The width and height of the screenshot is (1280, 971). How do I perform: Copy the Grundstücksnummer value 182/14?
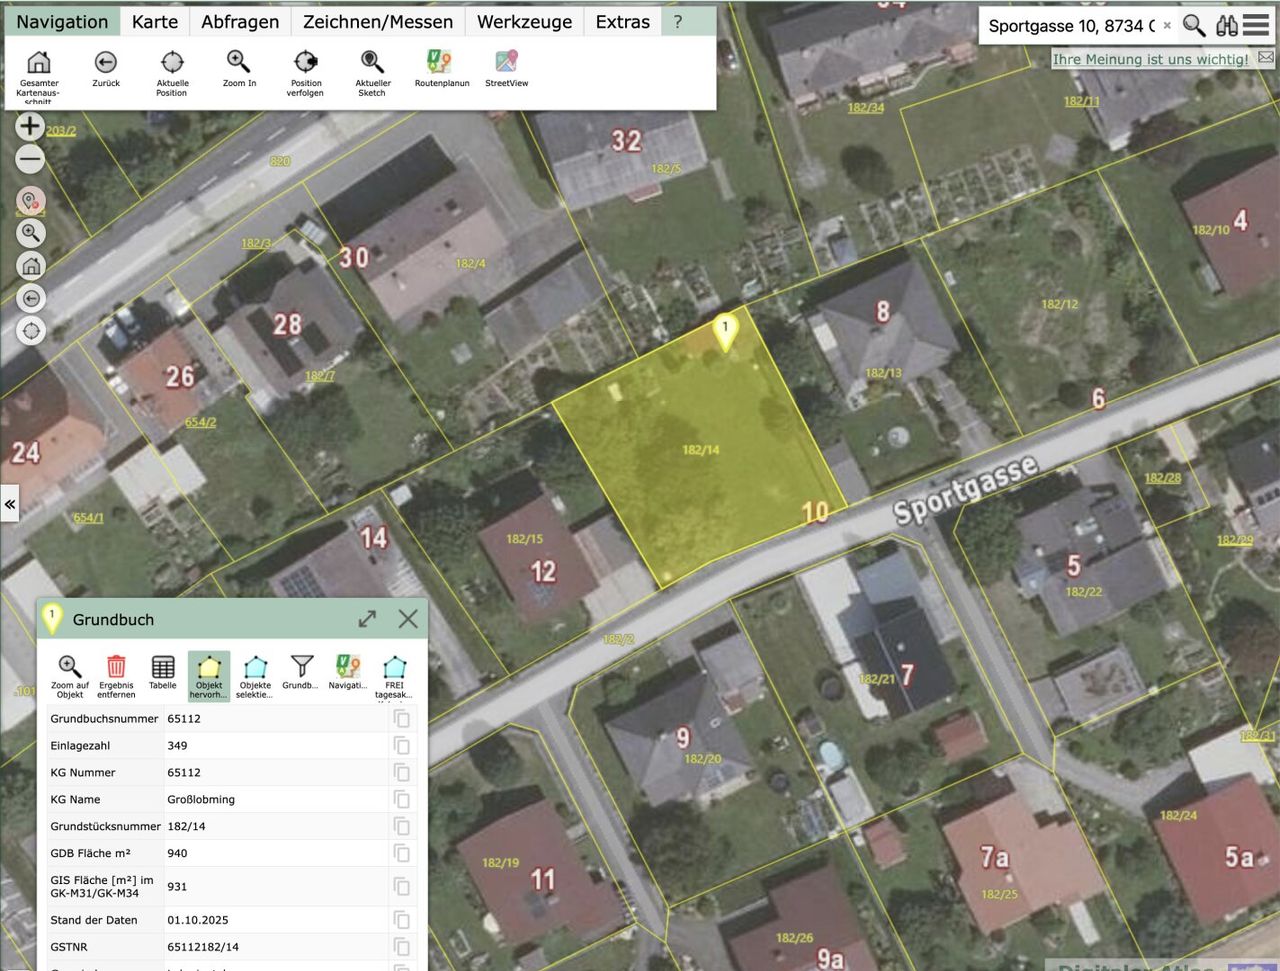pyautogui.click(x=401, y=826)
